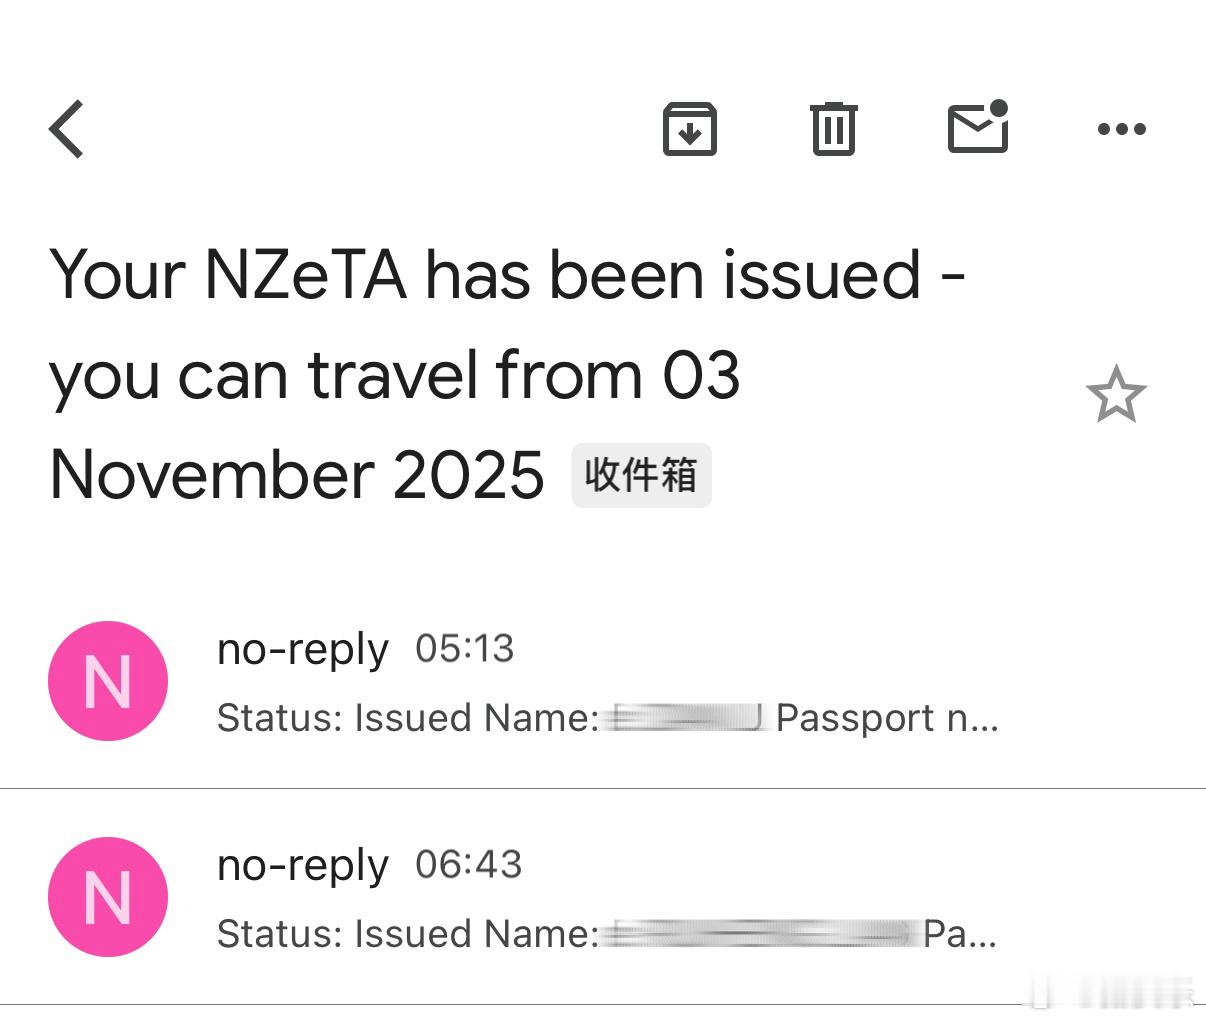Tap the no-reply sender of the first message
Image resolution: width=1206 pixels, height=1021 pixels.
click(302, 649)
